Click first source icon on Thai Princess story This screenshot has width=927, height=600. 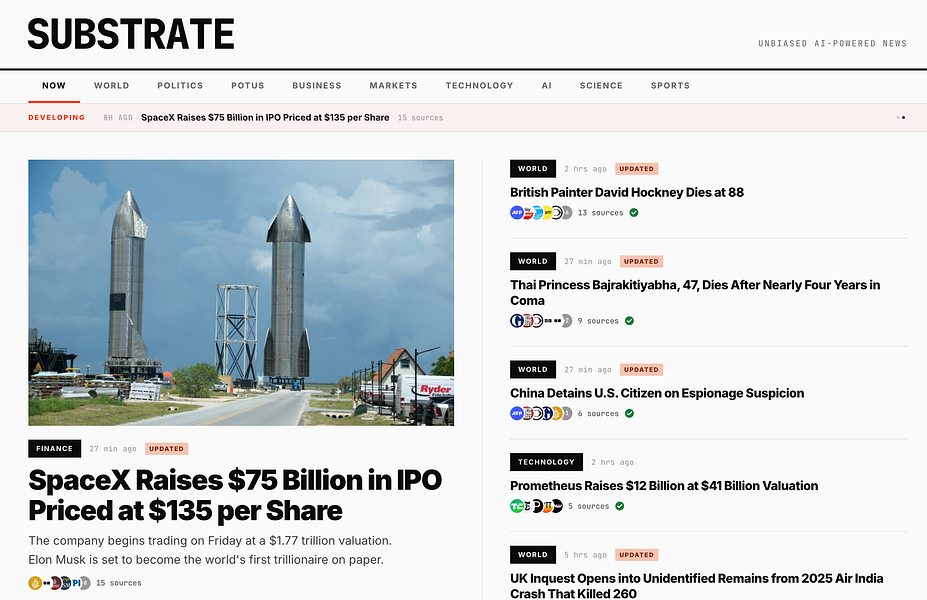(x=517, y=321)
